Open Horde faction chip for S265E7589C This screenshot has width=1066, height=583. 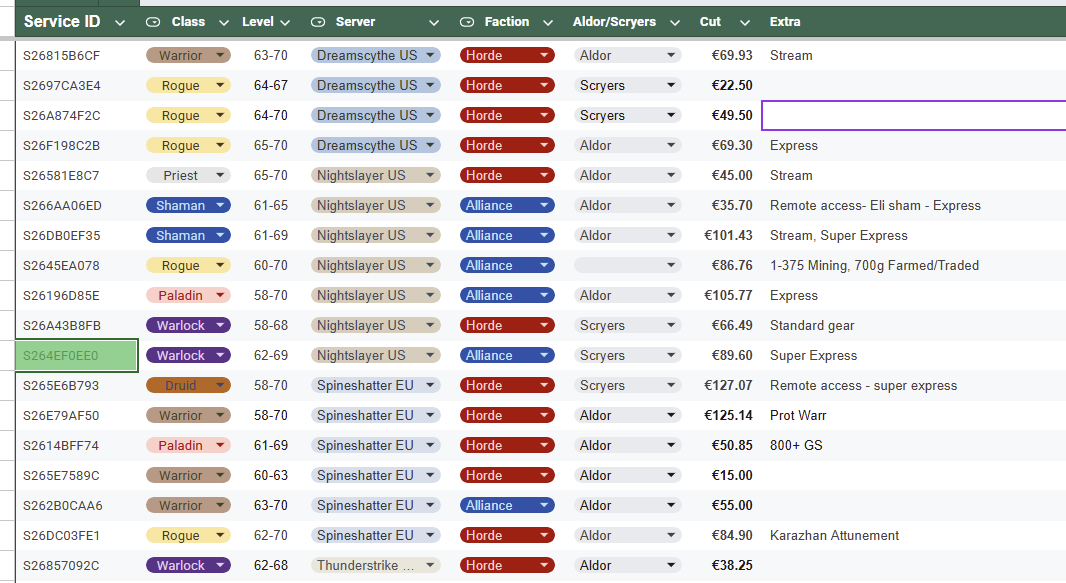click(x=507, y=475)
